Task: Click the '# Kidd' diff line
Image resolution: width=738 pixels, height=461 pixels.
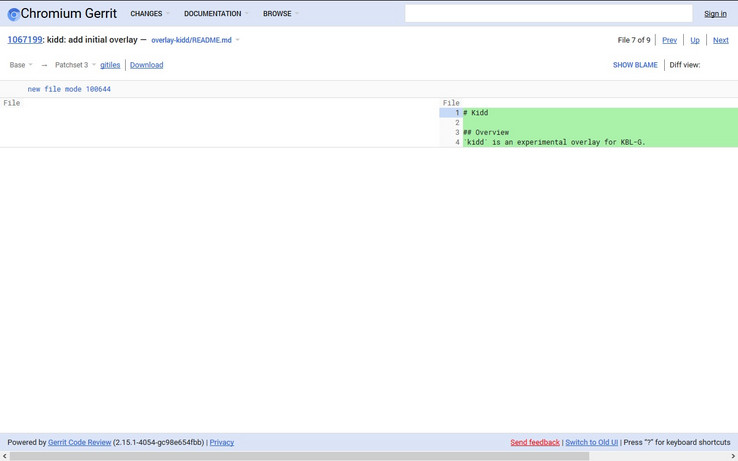Action: 600,113
